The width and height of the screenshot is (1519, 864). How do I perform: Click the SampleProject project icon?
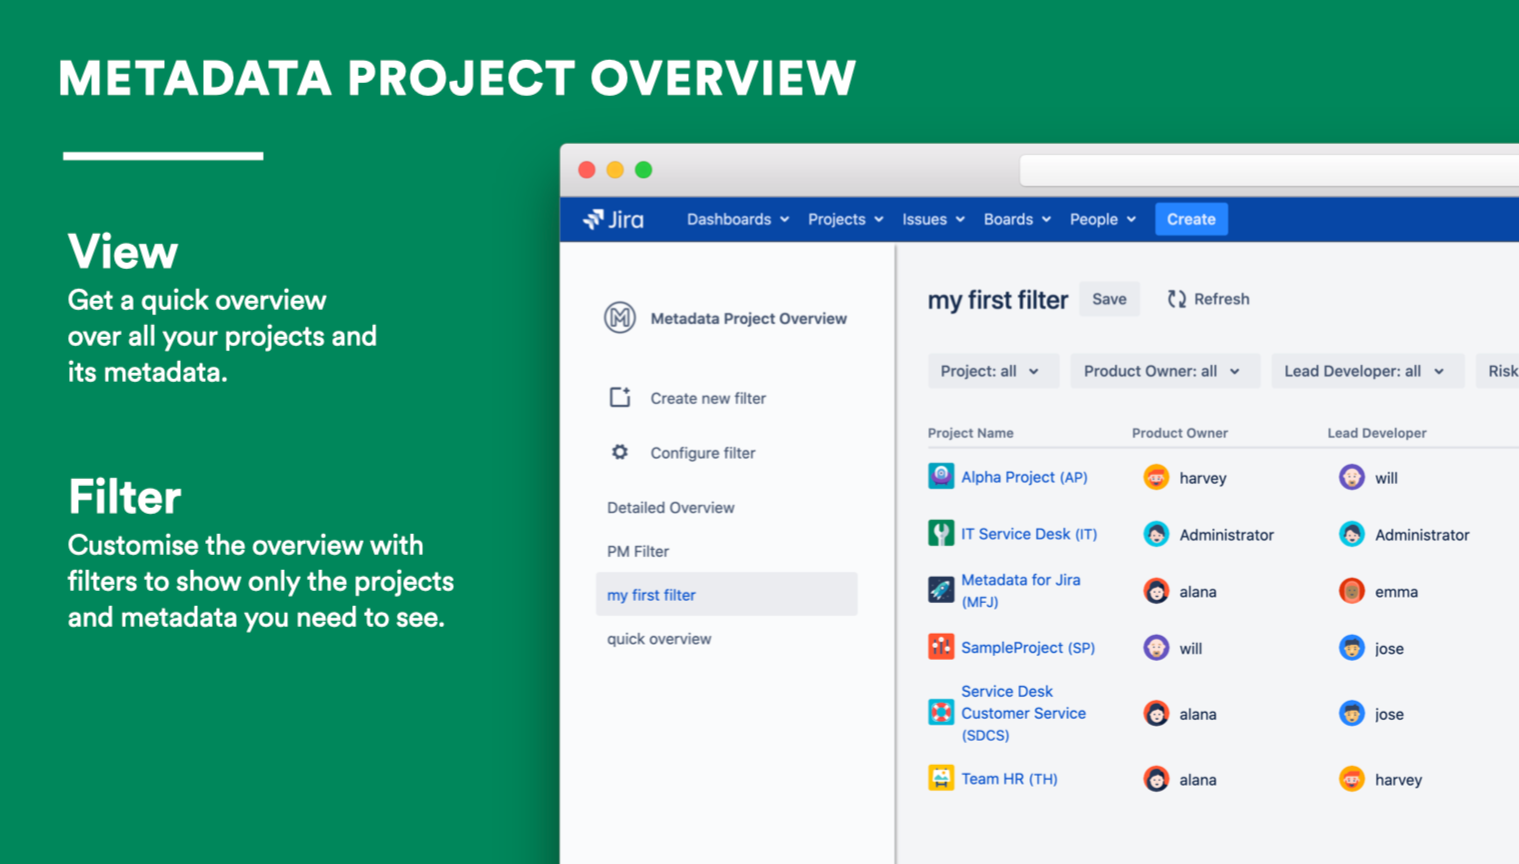pos(941,647)
